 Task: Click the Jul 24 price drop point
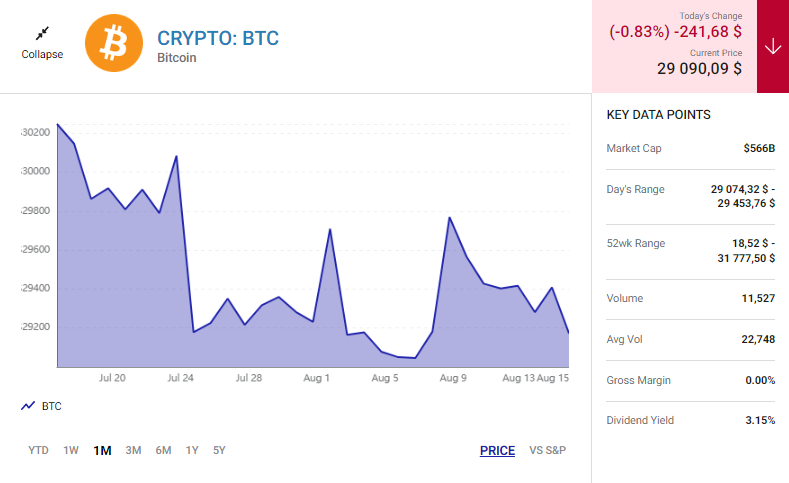193,332
